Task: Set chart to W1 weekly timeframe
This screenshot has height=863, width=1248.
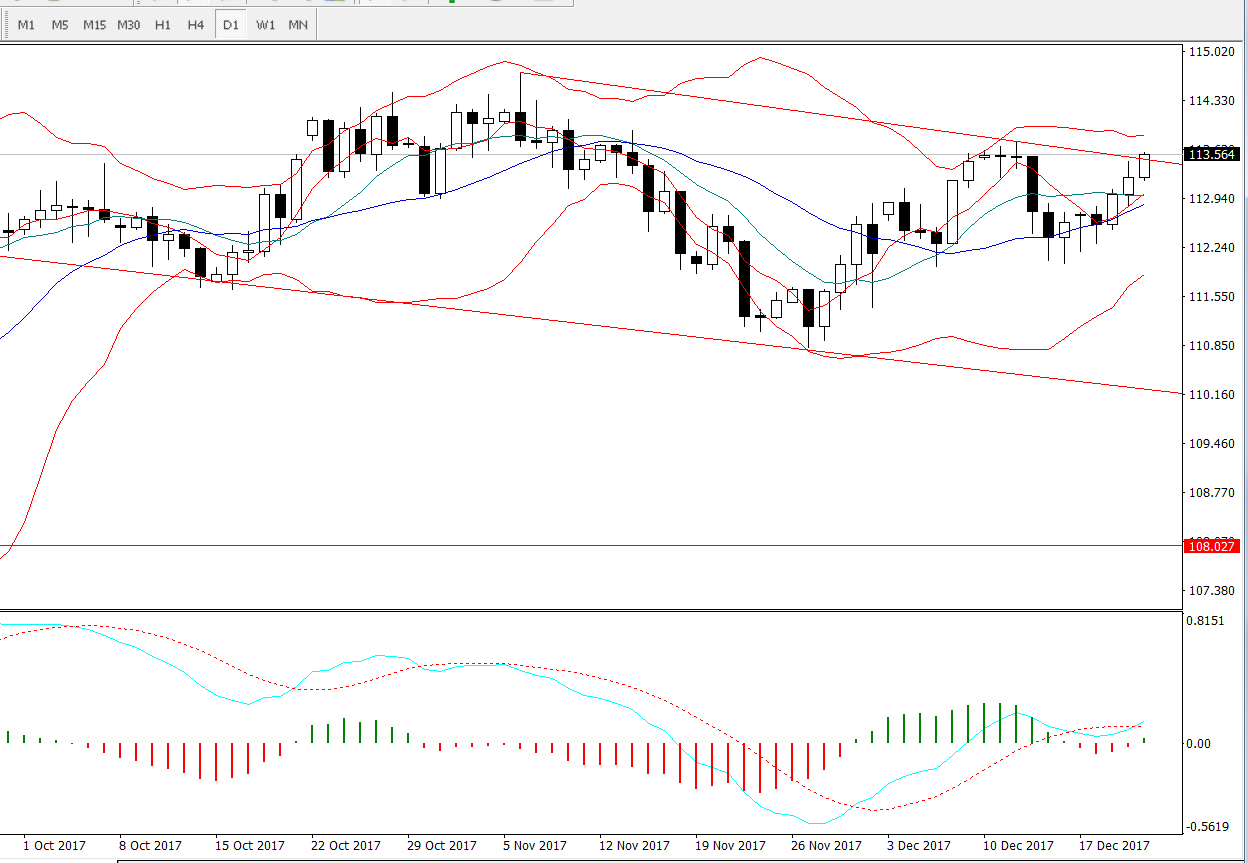Action: tap(265, 25)
